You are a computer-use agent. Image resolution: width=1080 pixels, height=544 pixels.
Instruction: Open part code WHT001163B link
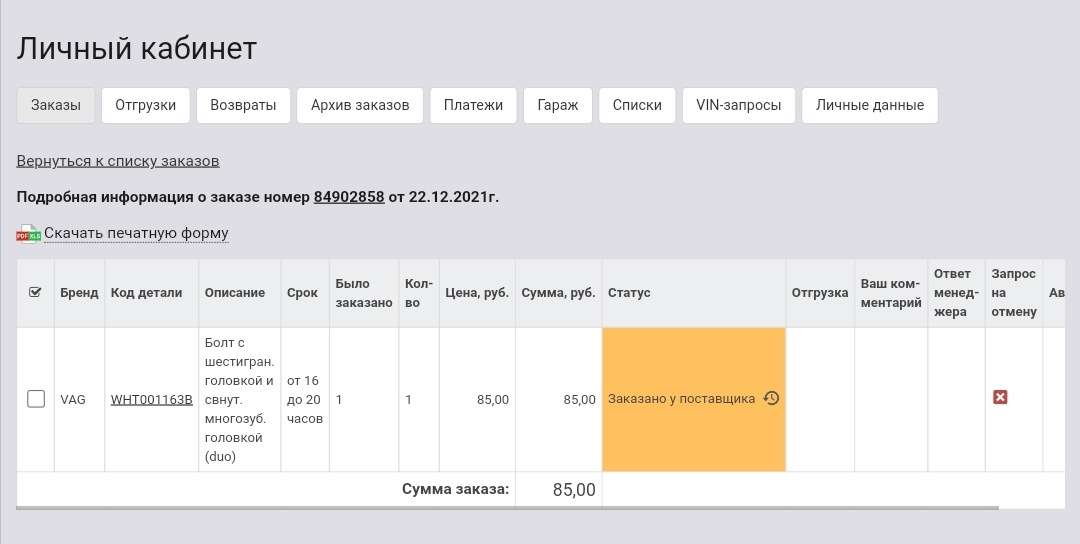click(151, 400)
